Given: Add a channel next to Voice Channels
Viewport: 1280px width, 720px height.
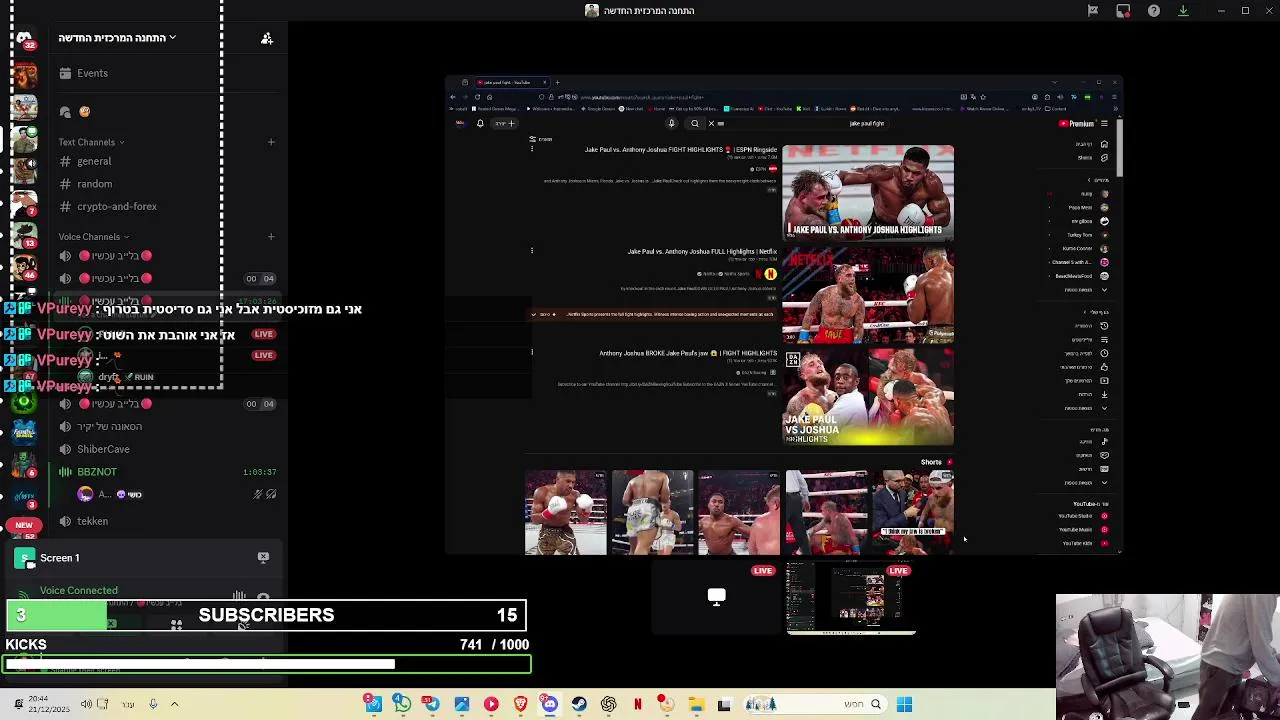Looking at the screenshot, I should pyautogui.click(x=271, y=237).
